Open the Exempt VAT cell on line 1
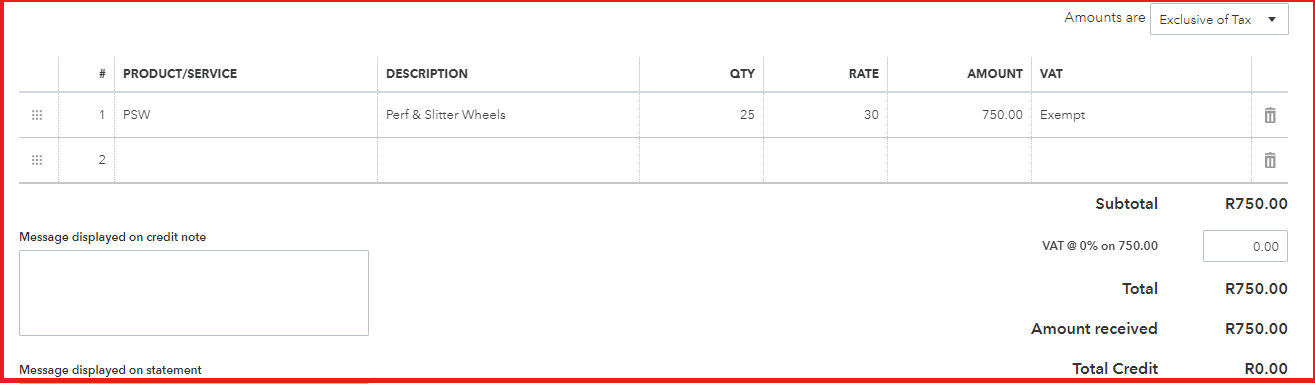The height and width of the screenshot is (384, 1315). [1141, 115]
